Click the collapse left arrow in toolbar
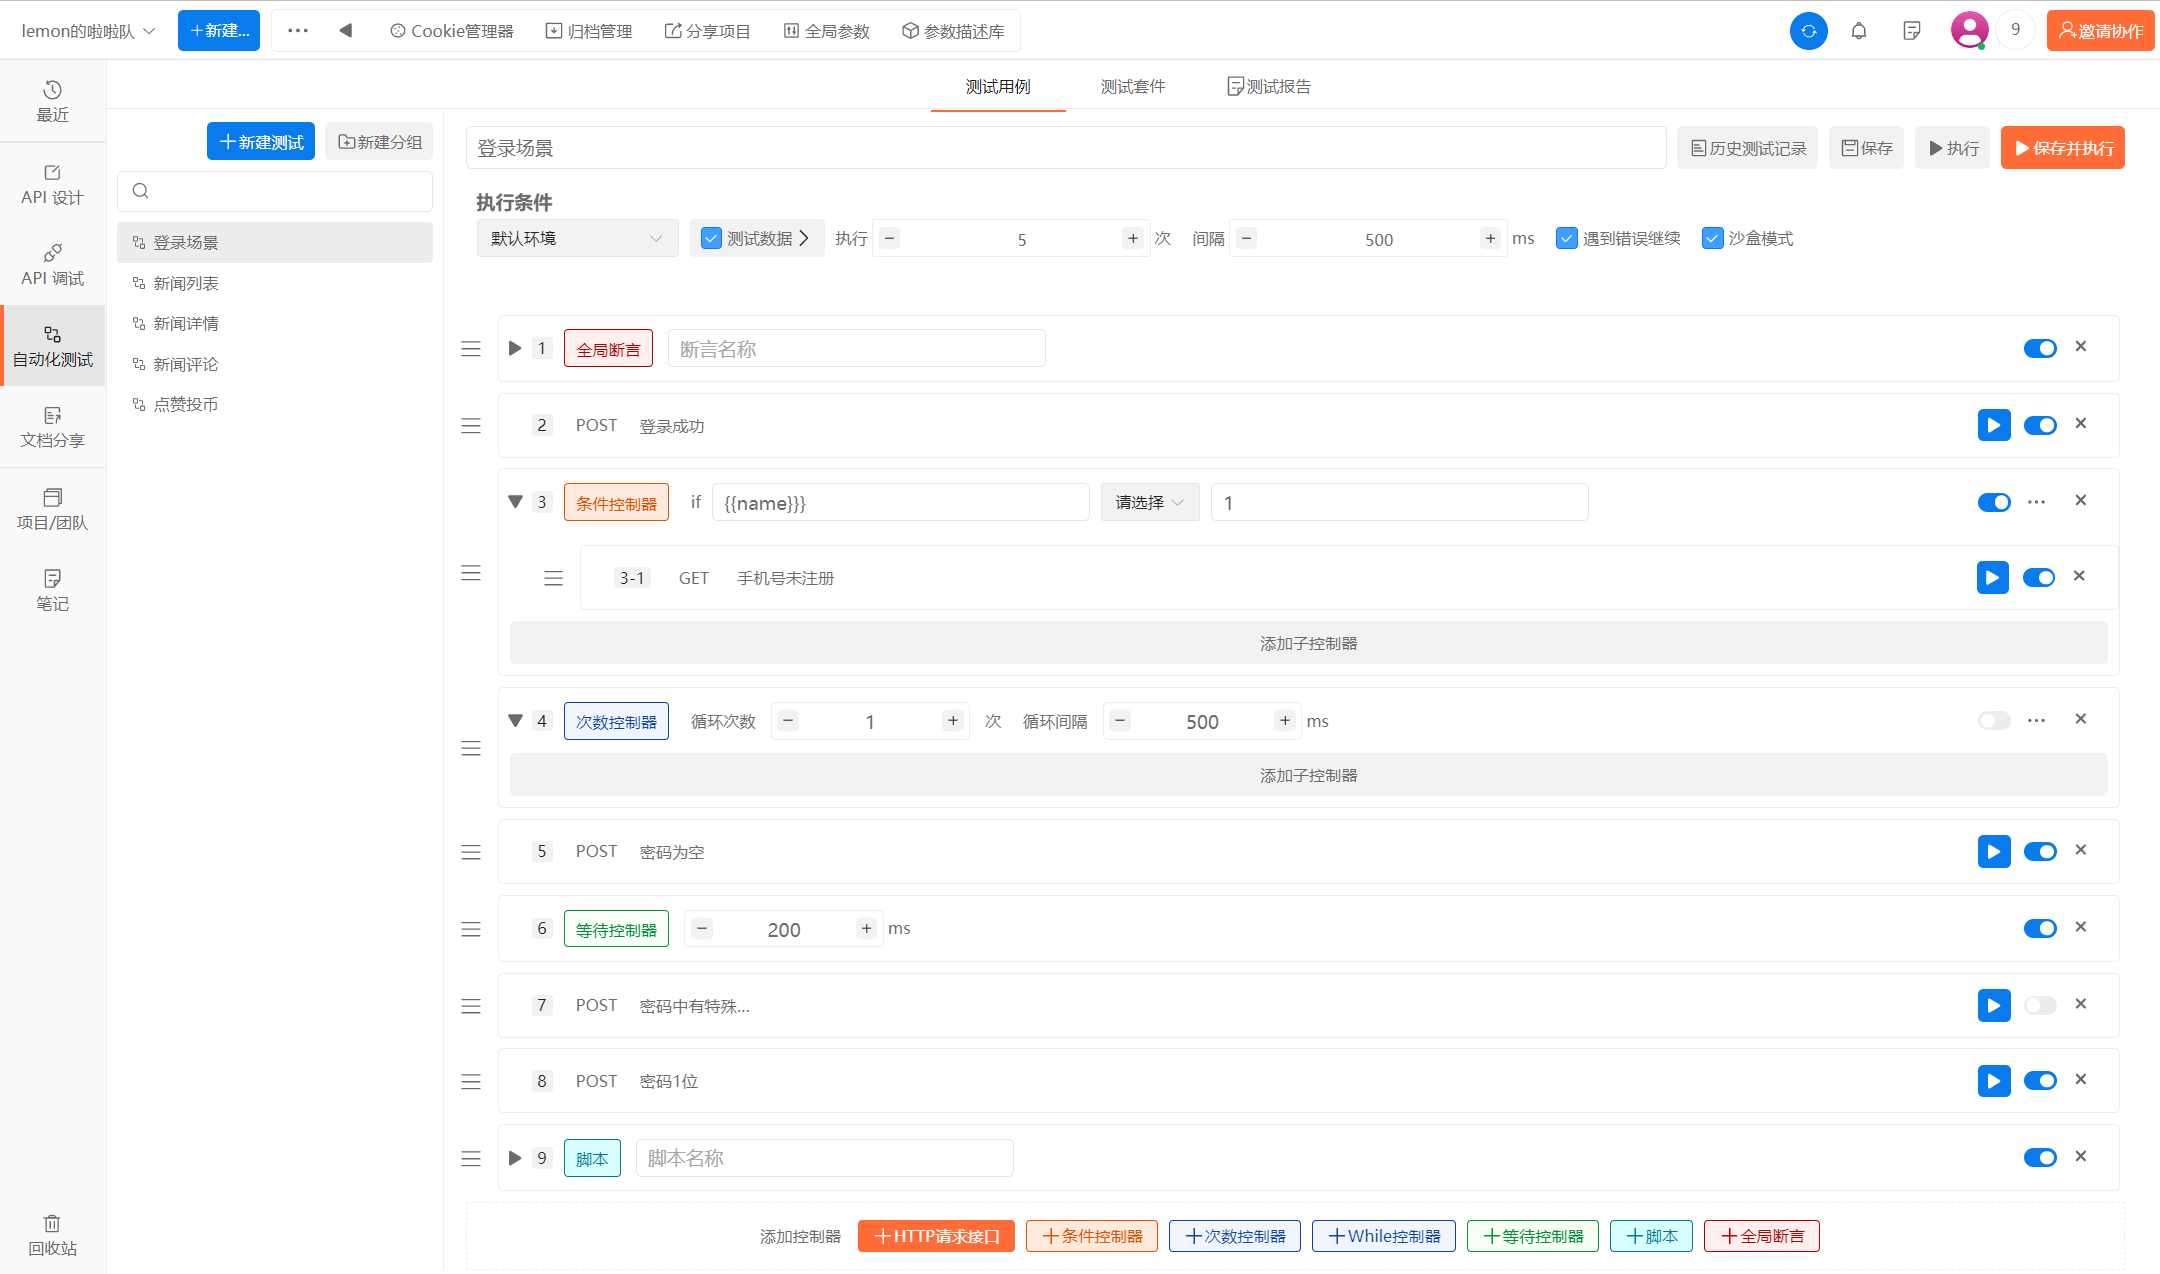 click(345, 31)
